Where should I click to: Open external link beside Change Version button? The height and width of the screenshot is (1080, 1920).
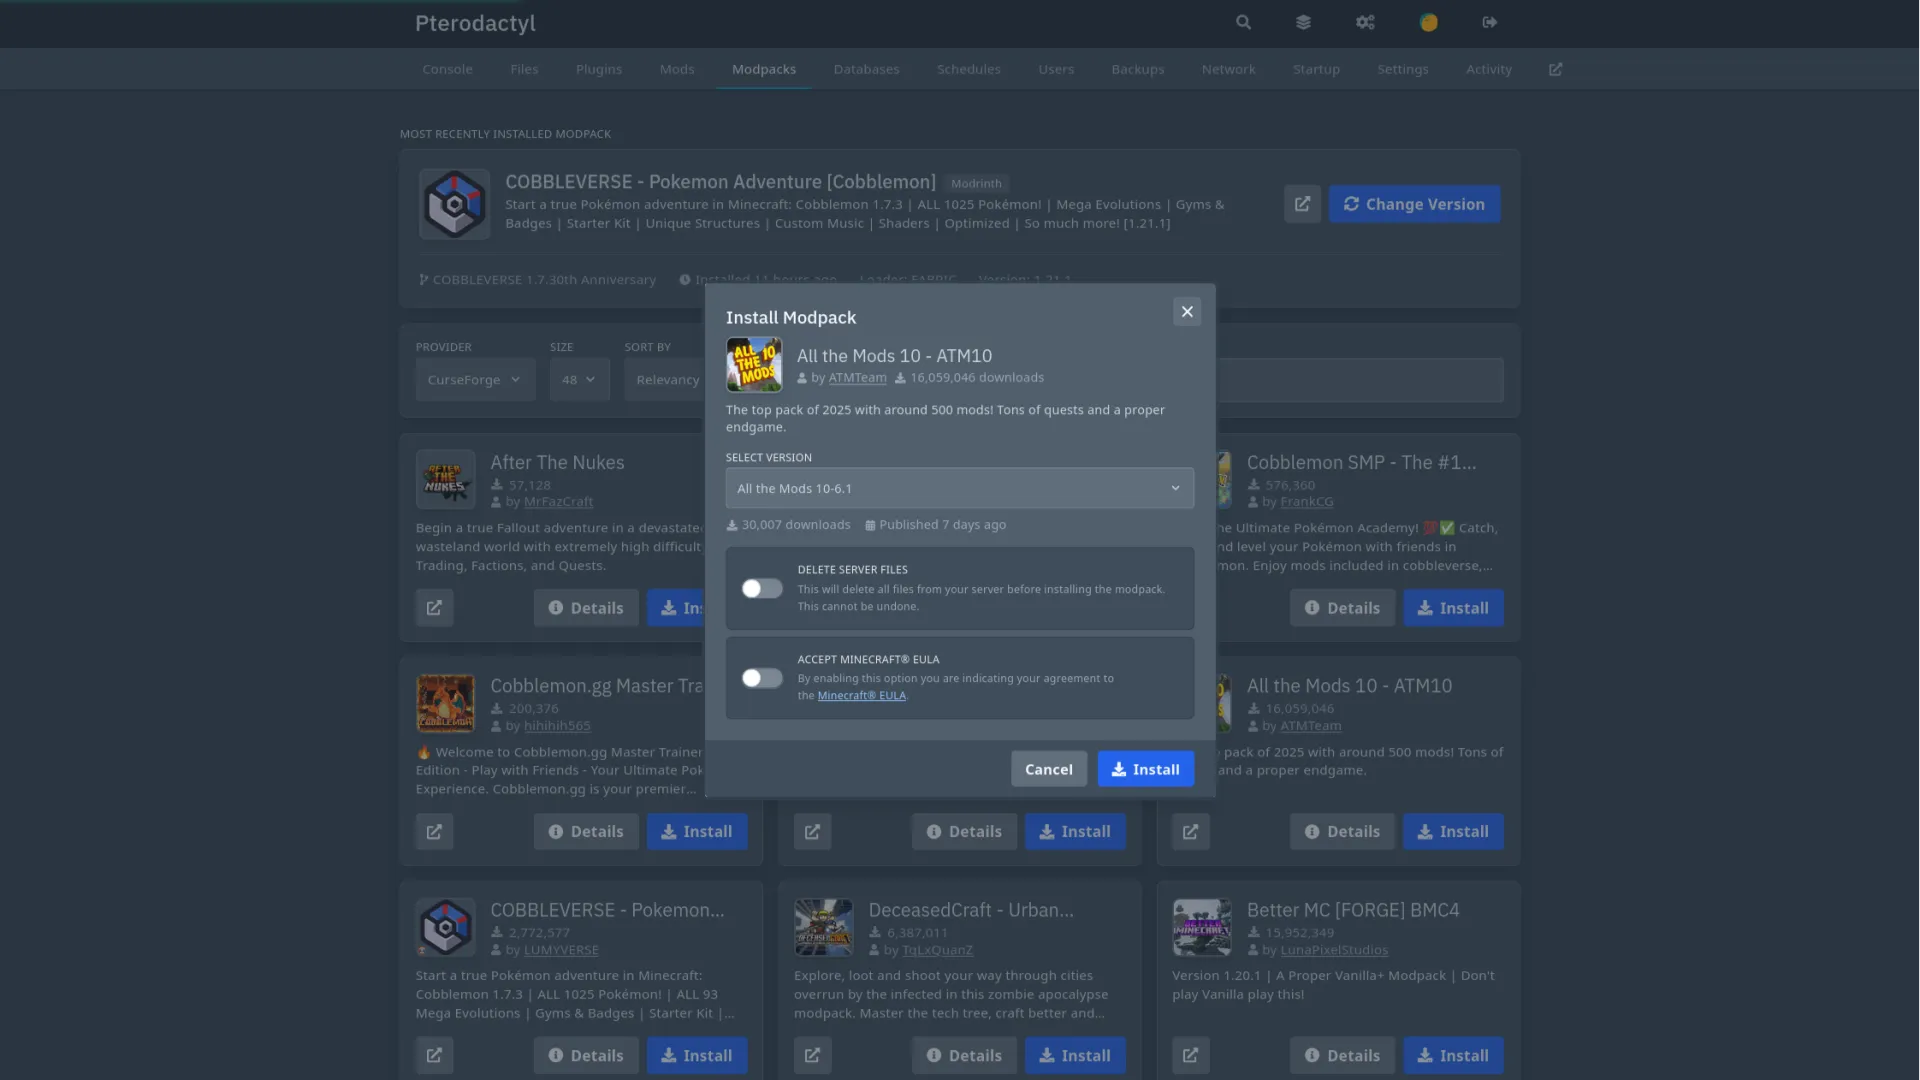coord(1302,204)
